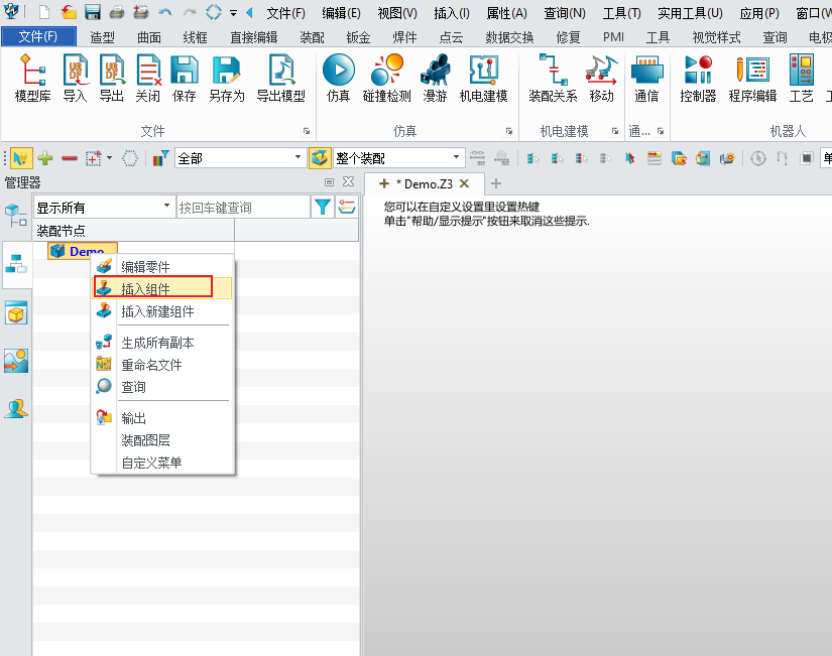Click the 按回车键查询 search field
The height and width of the screenshot is (656, 832).
coord(242,207)
